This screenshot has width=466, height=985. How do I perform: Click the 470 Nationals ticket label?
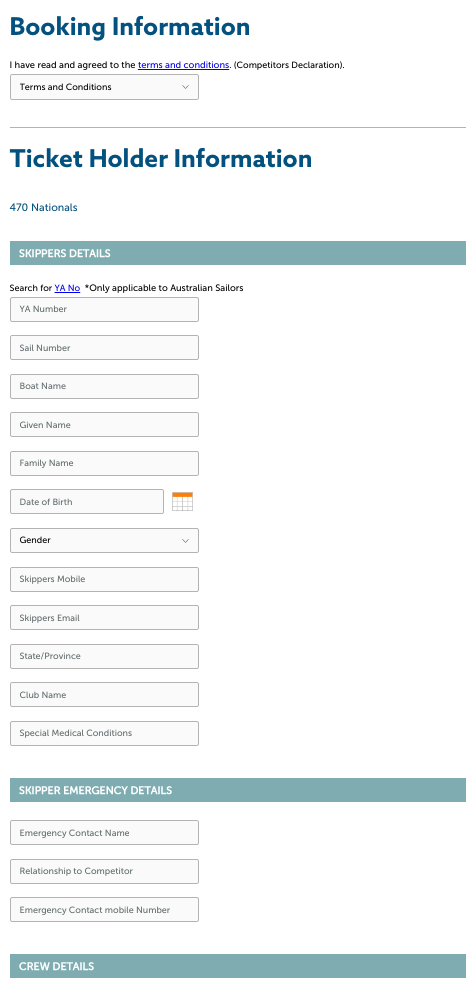(x=43, y=207)
